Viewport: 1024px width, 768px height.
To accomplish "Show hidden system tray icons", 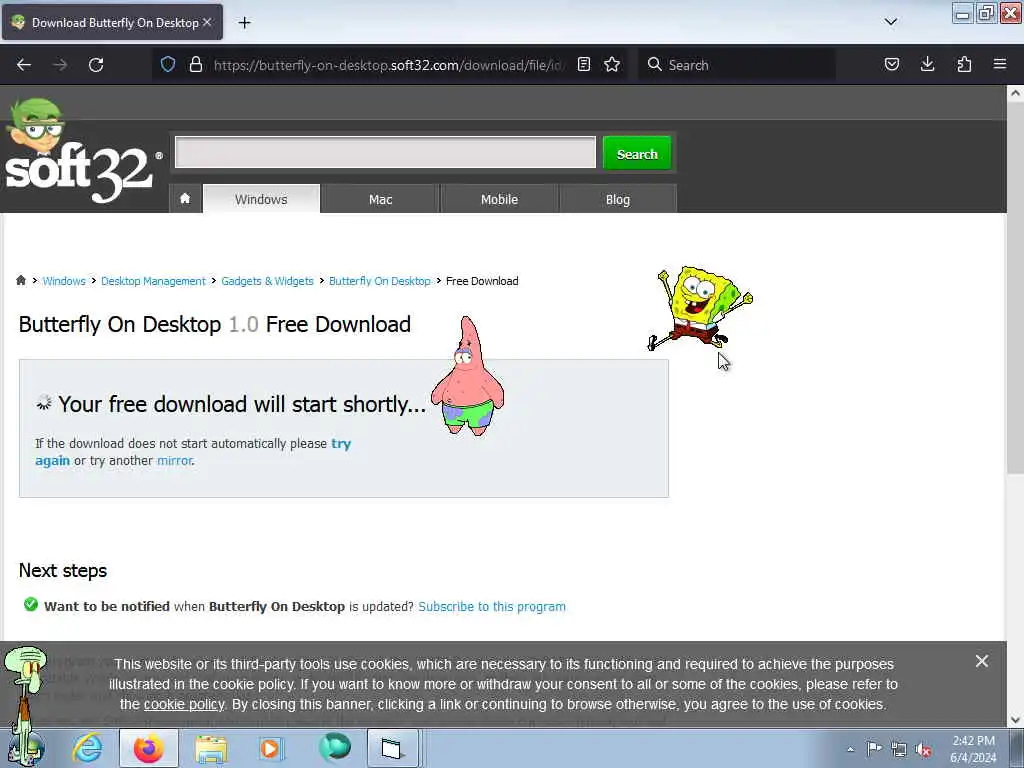I will (850, 749).
